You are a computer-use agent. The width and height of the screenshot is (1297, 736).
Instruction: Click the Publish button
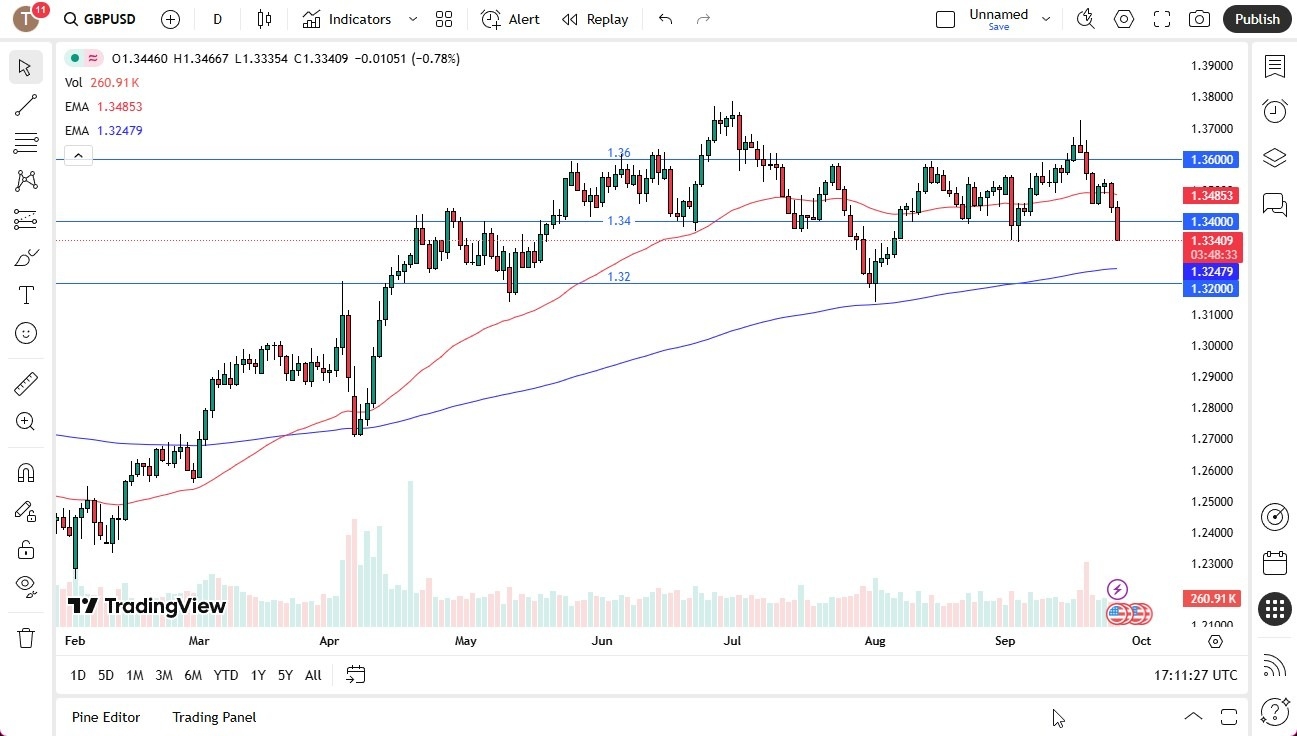[x=1256, y=19]
